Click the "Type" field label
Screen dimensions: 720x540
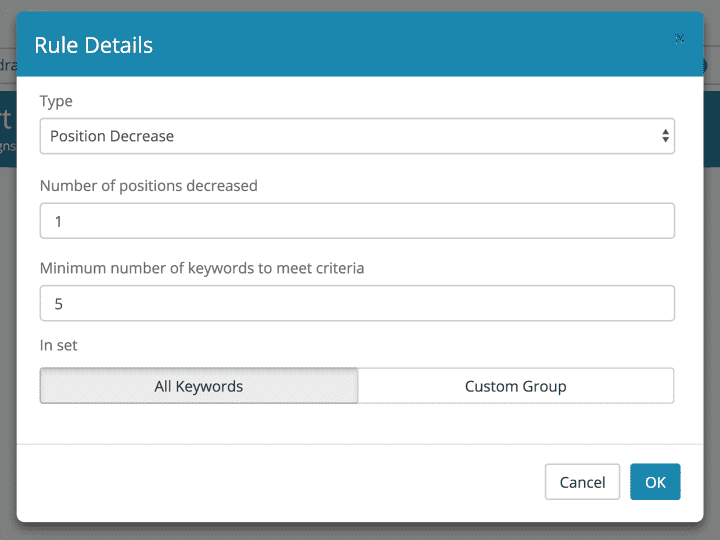(56, 102)
